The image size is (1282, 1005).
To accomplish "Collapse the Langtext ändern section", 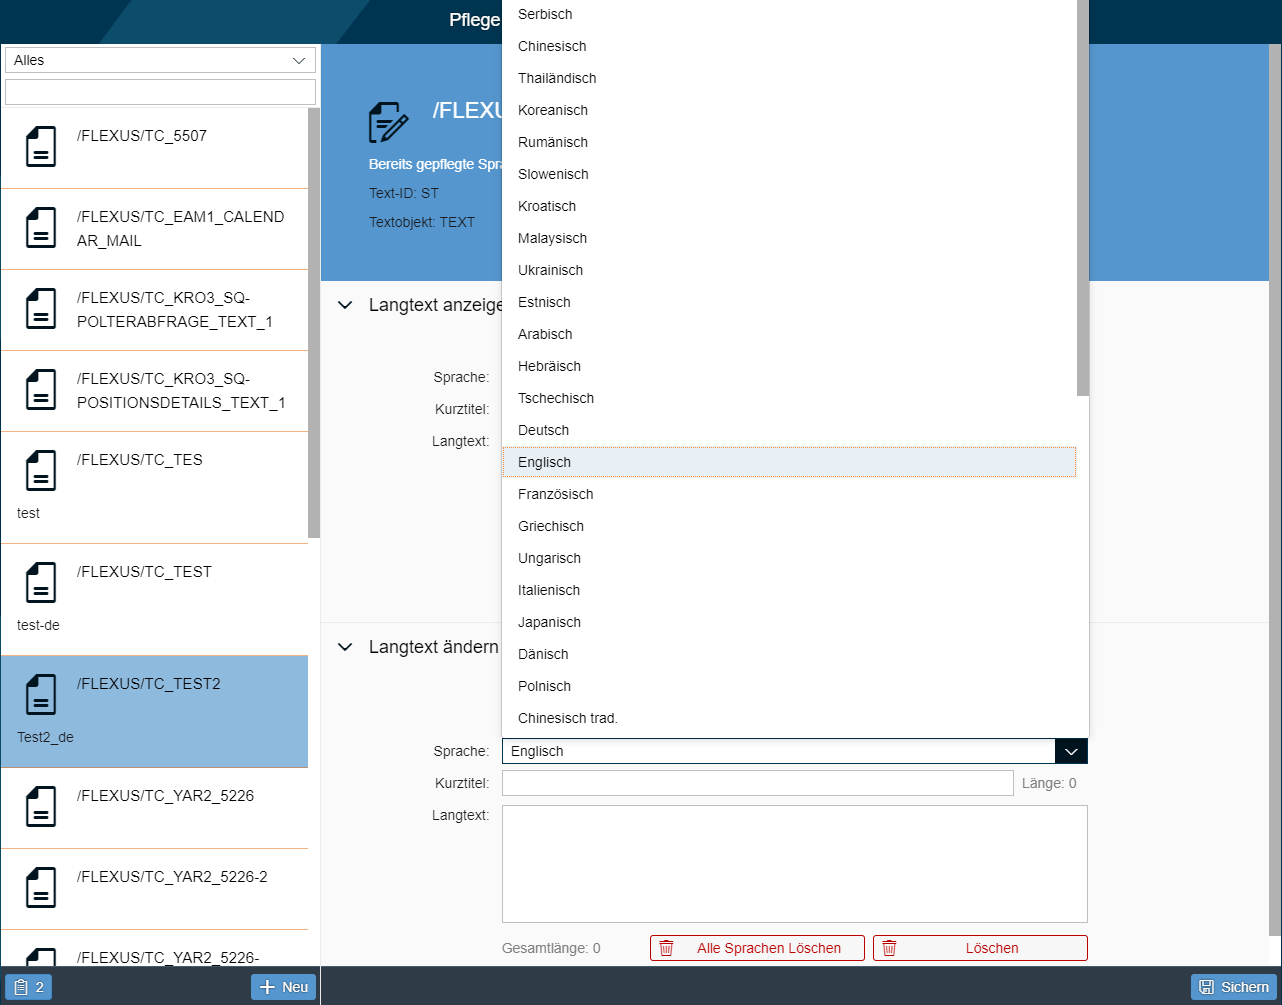I will pyautogui.click(x=345, y=647).
